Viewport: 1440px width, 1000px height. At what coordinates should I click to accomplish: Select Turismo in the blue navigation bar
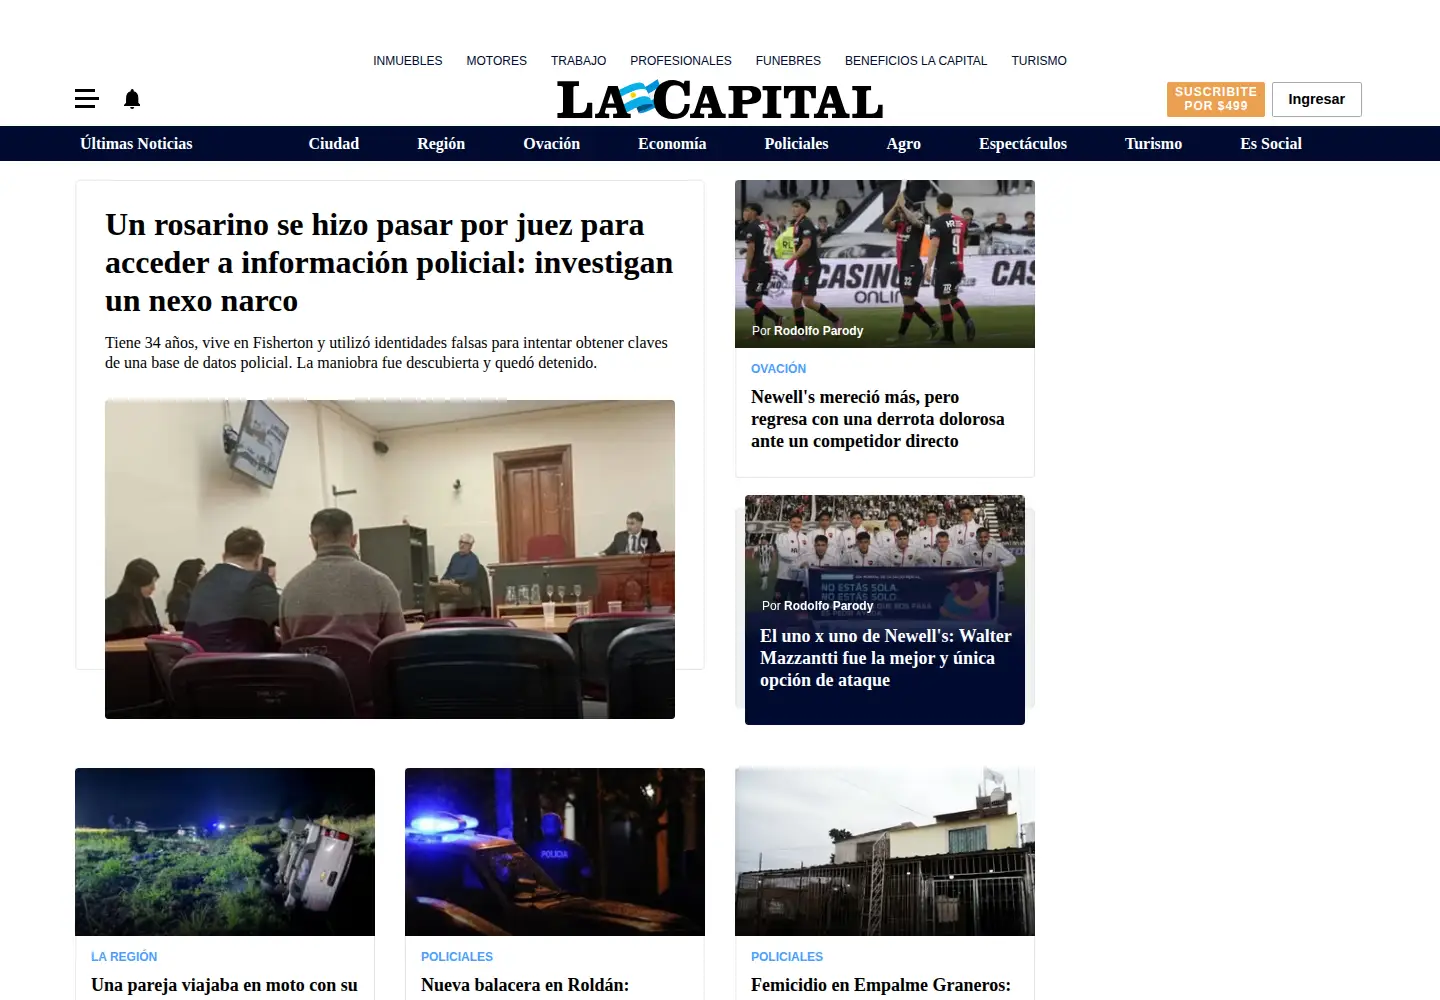(x=1153, y=144)
